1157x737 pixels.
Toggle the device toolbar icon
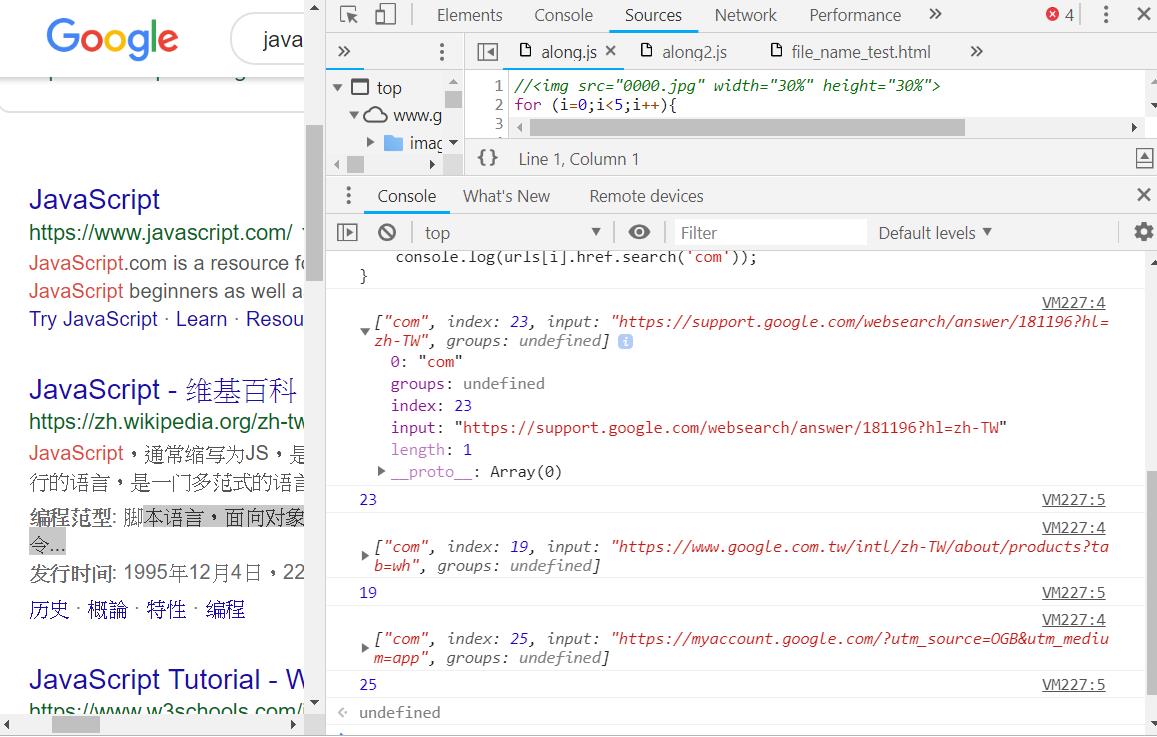(x=385, y=15)
